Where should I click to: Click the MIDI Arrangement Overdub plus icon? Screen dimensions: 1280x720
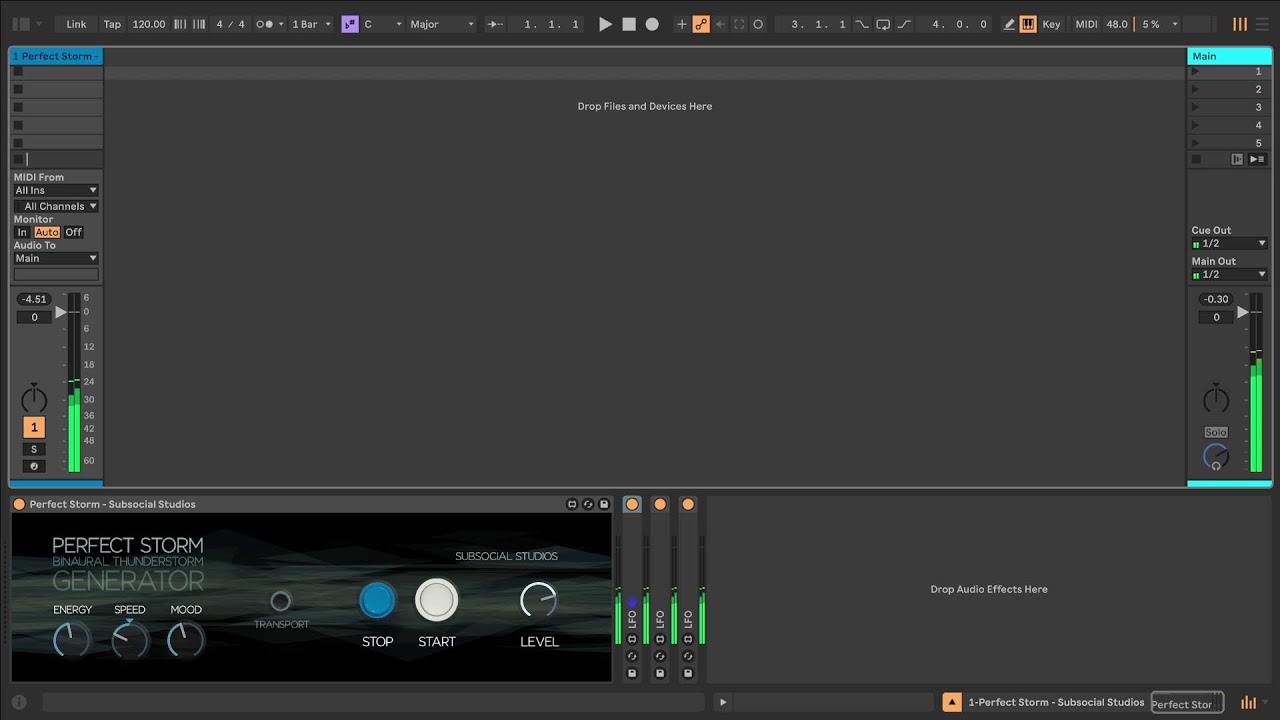[x=682, y=24]
